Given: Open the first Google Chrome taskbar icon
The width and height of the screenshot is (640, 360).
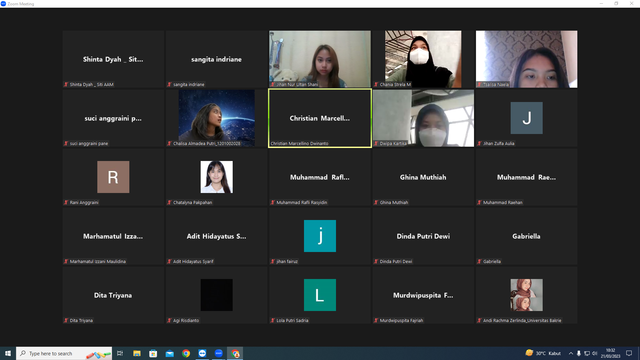Looking at the screenshot, I should click(186, 353).
